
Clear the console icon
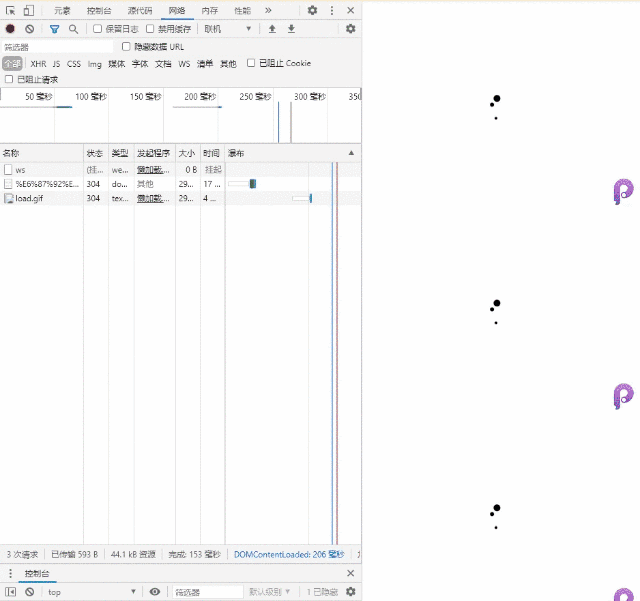(x=29, y=592)
